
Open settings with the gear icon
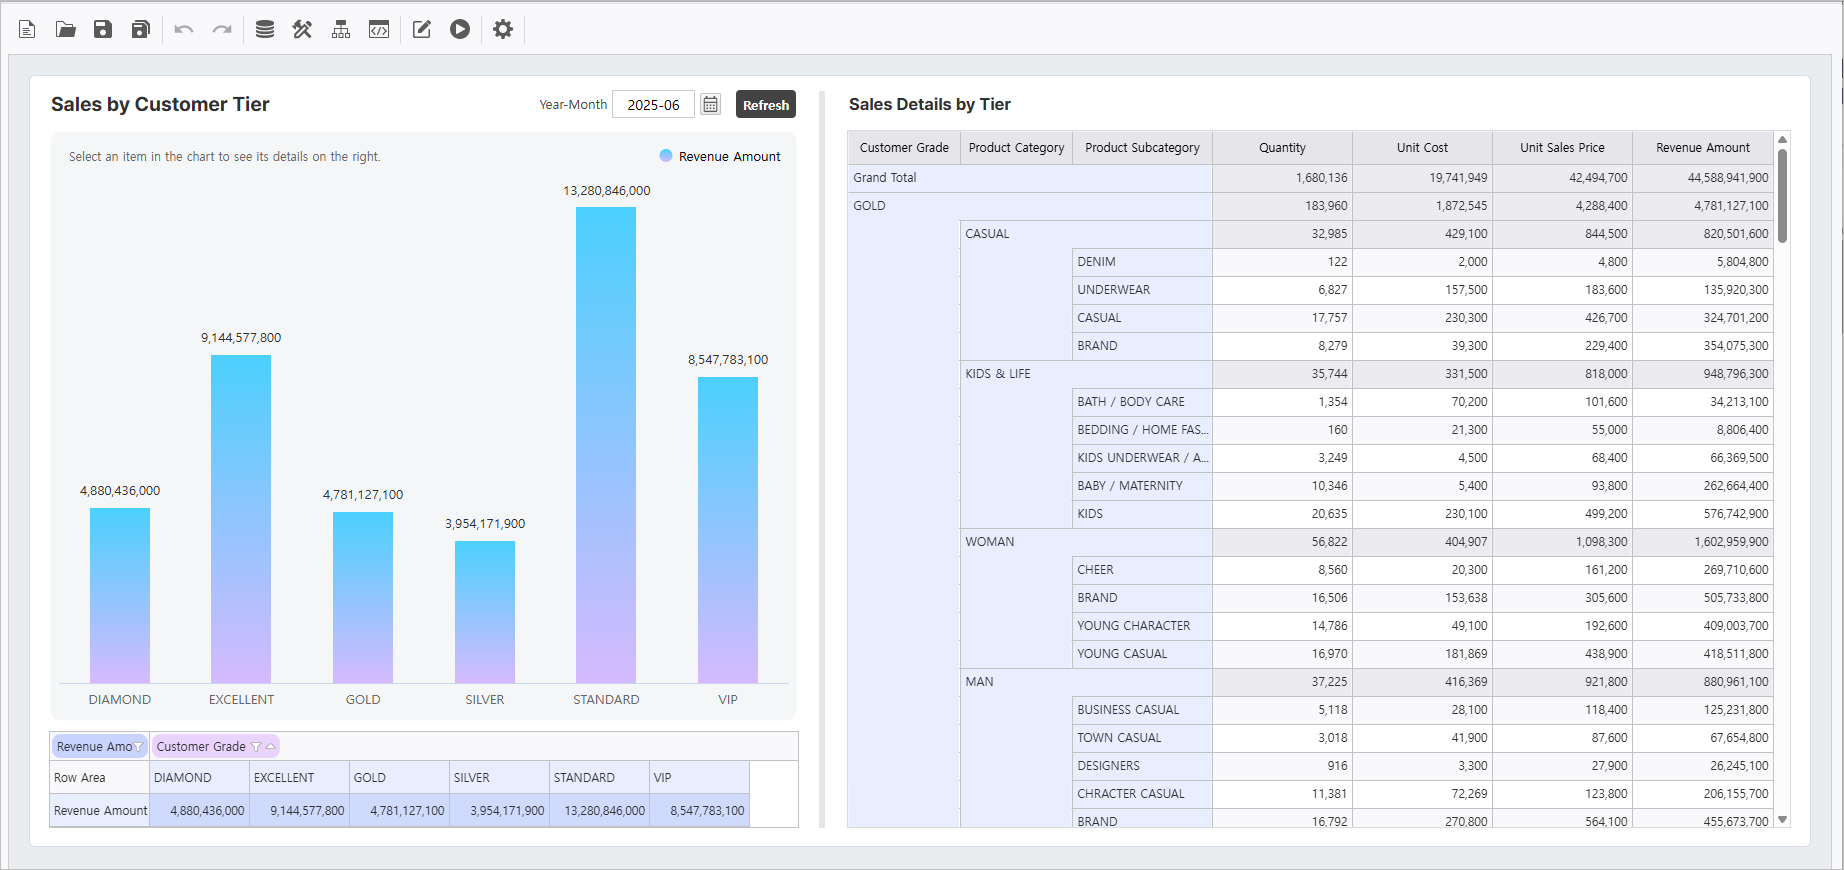(503, 29)
